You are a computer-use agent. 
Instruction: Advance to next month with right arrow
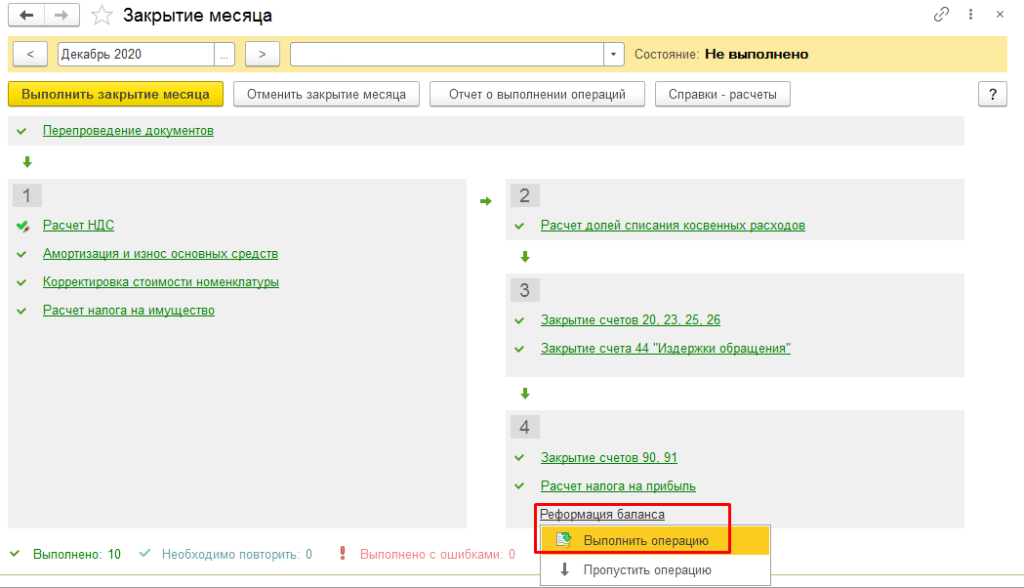click(x=262, y=54)
